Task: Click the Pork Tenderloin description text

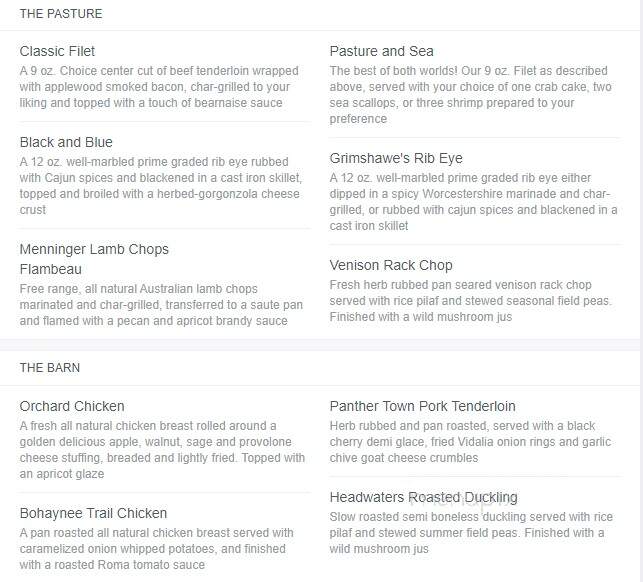Action: coord(470,442)
